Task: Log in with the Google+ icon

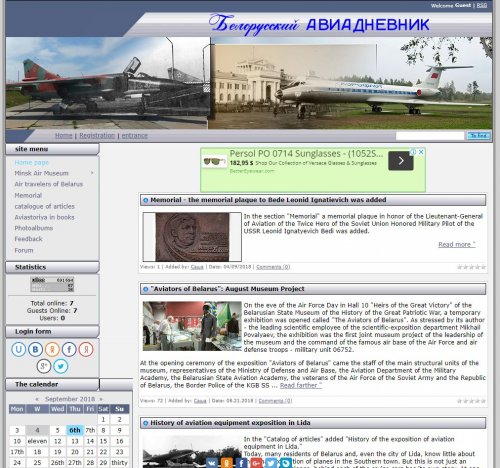Action: 44,366
